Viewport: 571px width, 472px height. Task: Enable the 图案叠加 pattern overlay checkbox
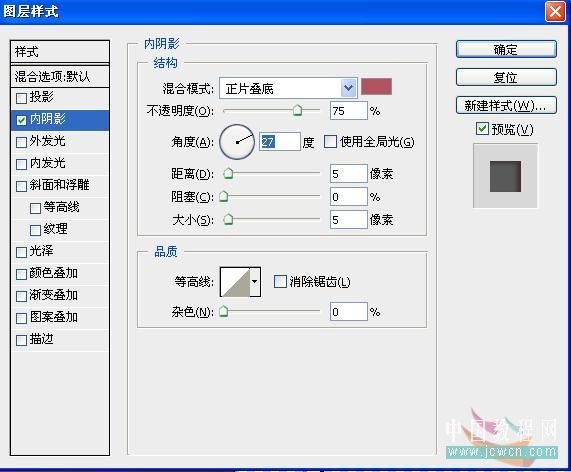tap(21, 318)
